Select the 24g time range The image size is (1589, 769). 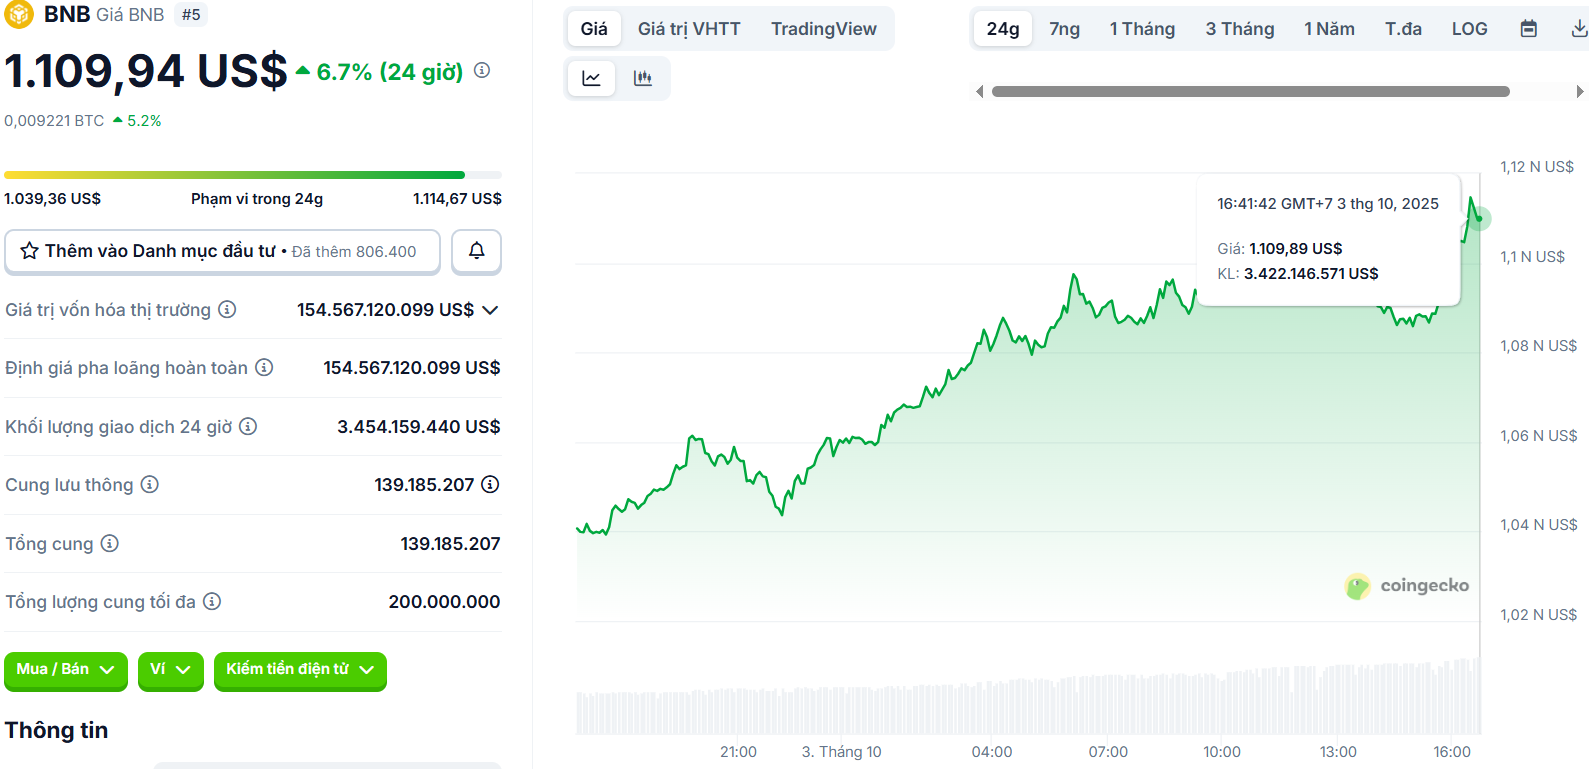[x=1002, y=29]
